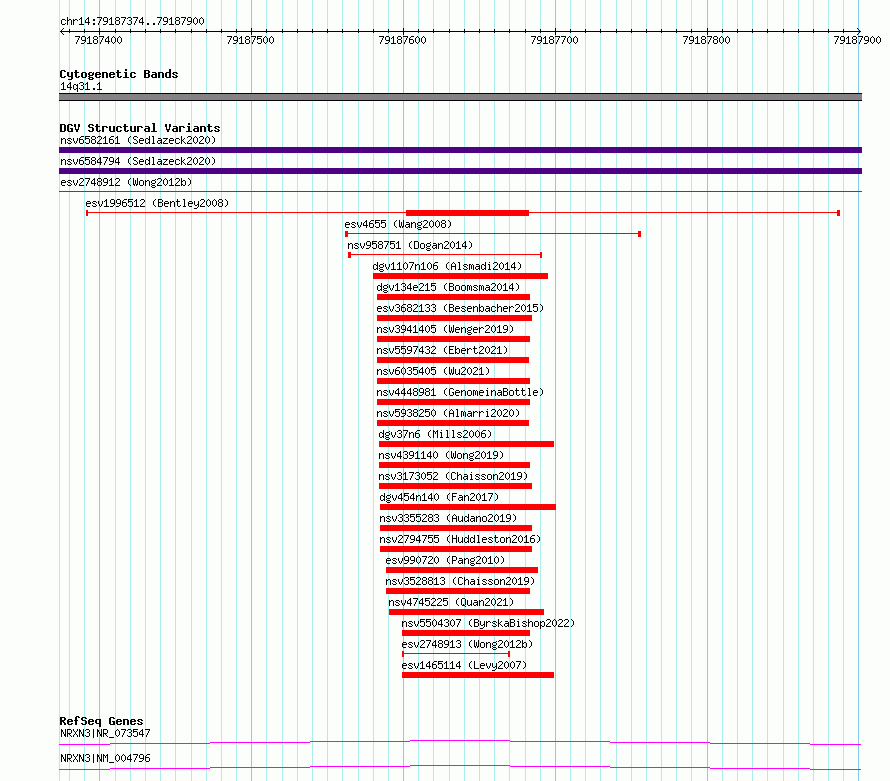This screenshot has width=890, height=781.
Task: Select nsv4448981 (GenomeinaBottle) variant
Action: click(x=460, y=392)
